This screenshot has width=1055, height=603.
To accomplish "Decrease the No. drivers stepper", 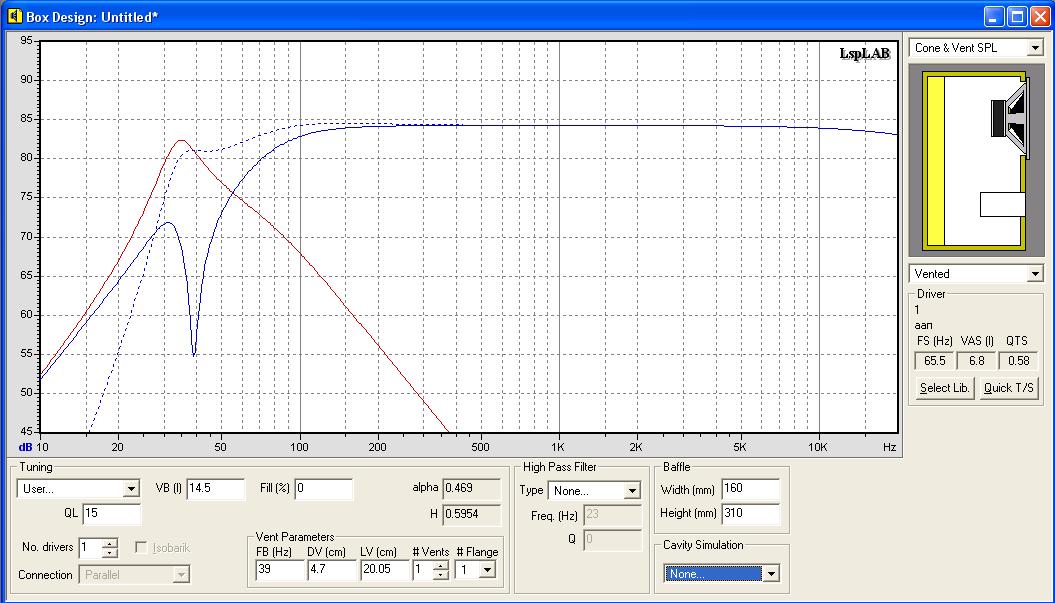I will tap(110, 553).
